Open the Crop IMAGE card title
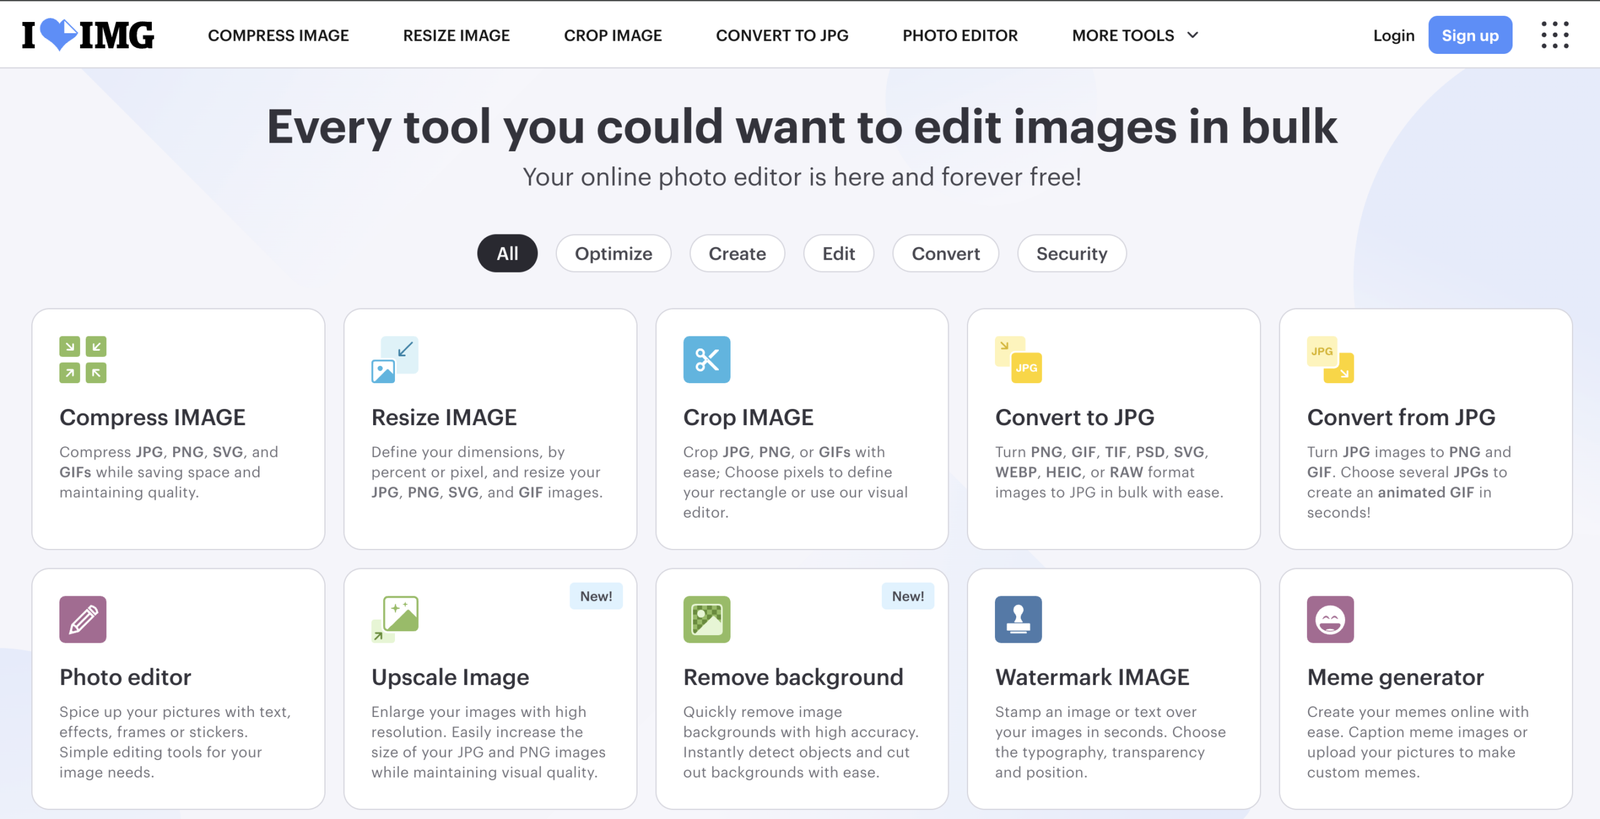 tap(748, 417)
